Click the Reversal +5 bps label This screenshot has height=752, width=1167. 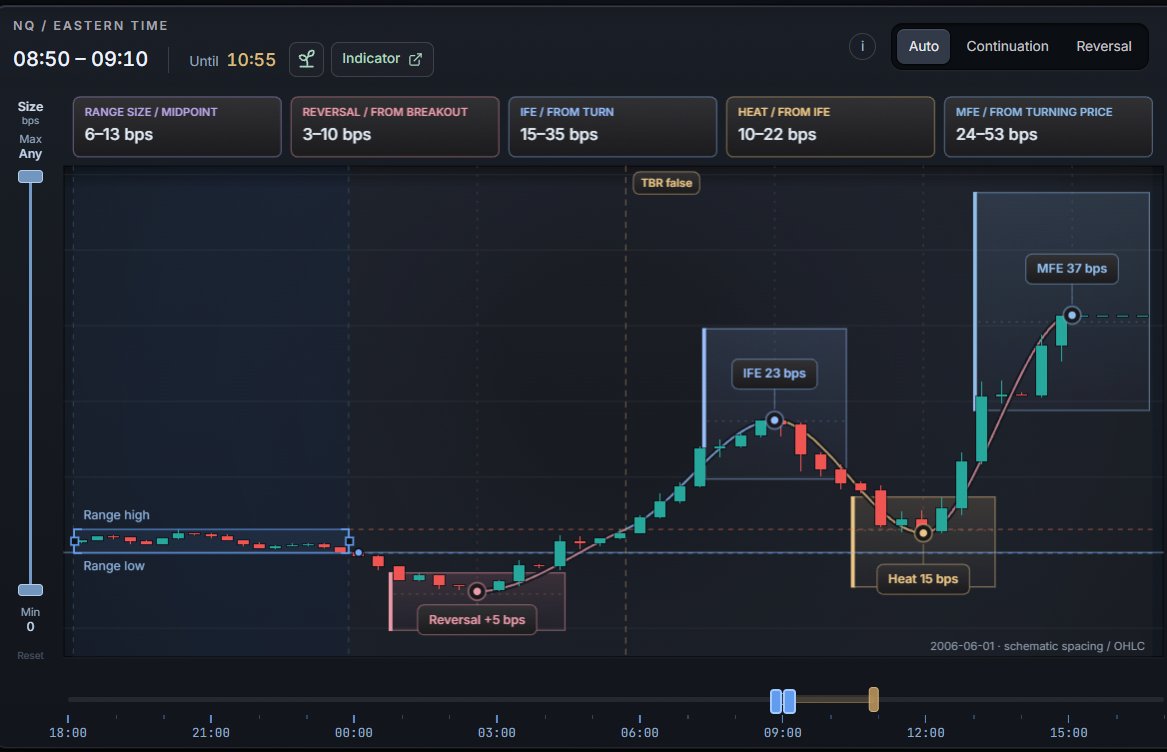[x=476, y=619]
